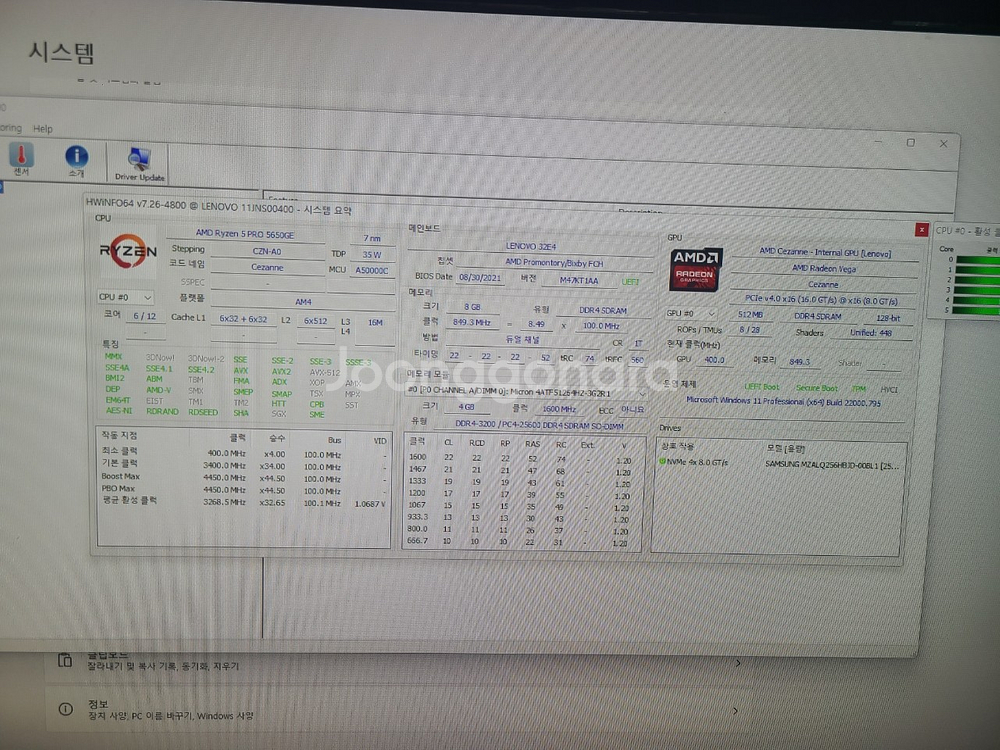This screenshot has height=750, width=1000.
Task: Open the CPU #0 selector dropdown
Action: (x=125, y=297)
